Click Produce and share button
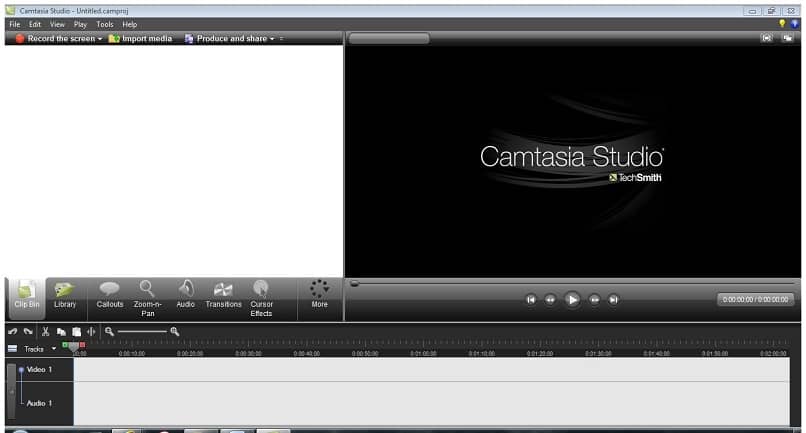 point(226,39)
